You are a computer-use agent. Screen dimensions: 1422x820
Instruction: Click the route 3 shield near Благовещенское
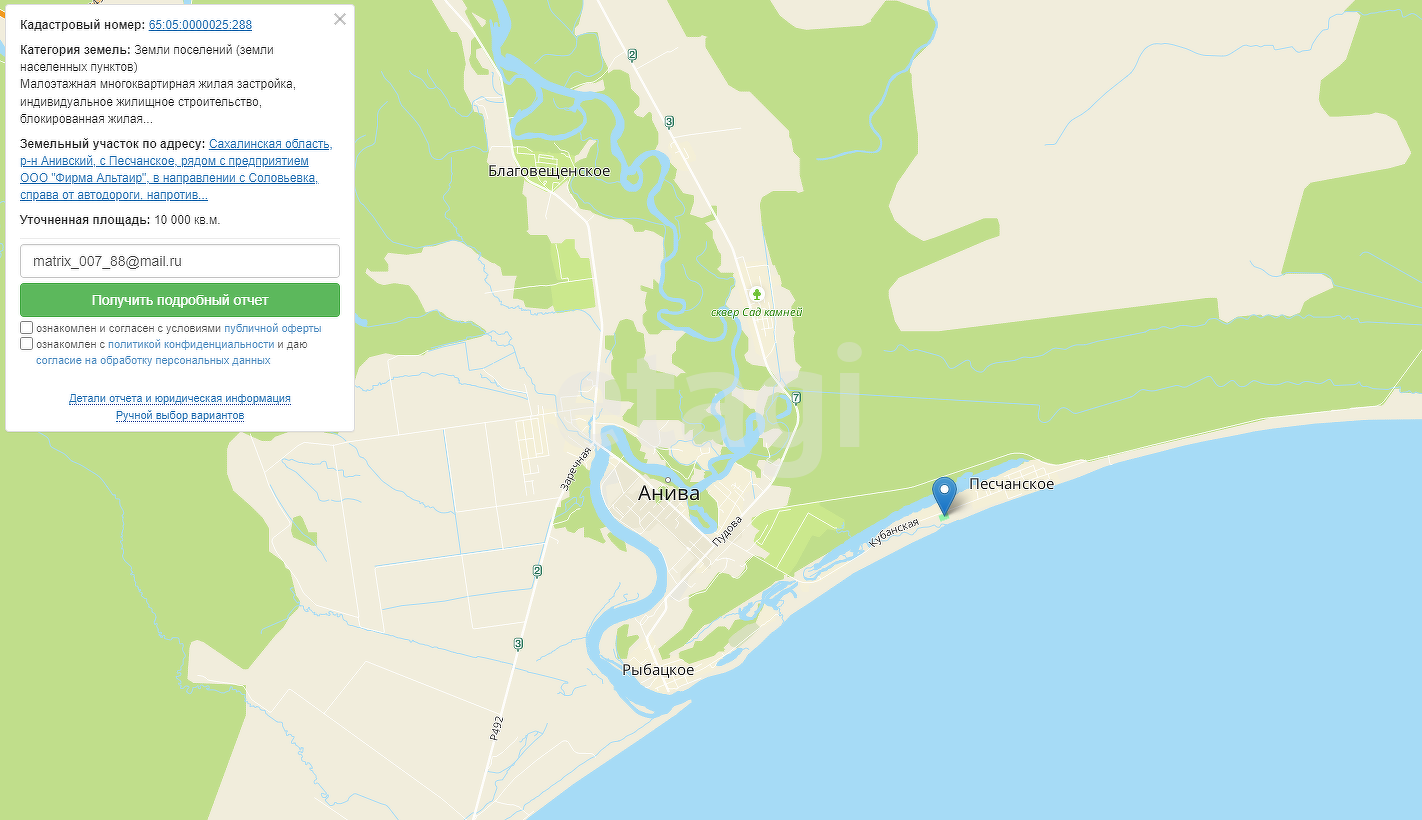click(x=669, y=122)
